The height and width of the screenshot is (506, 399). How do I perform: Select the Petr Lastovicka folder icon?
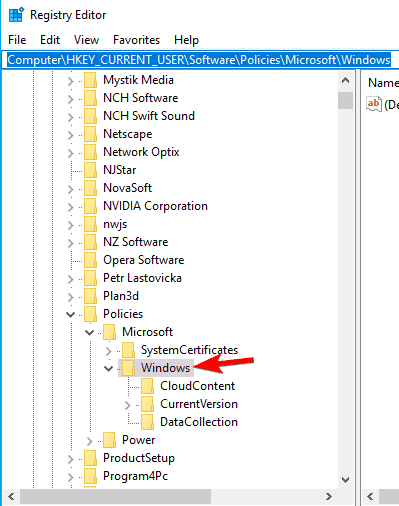(90, 278)
